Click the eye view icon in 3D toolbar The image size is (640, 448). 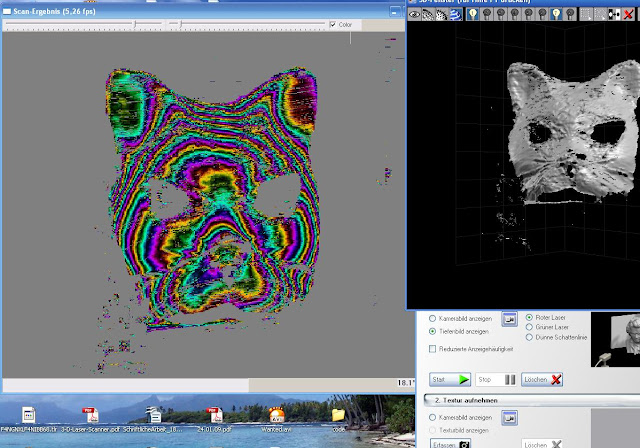point(416,15)
